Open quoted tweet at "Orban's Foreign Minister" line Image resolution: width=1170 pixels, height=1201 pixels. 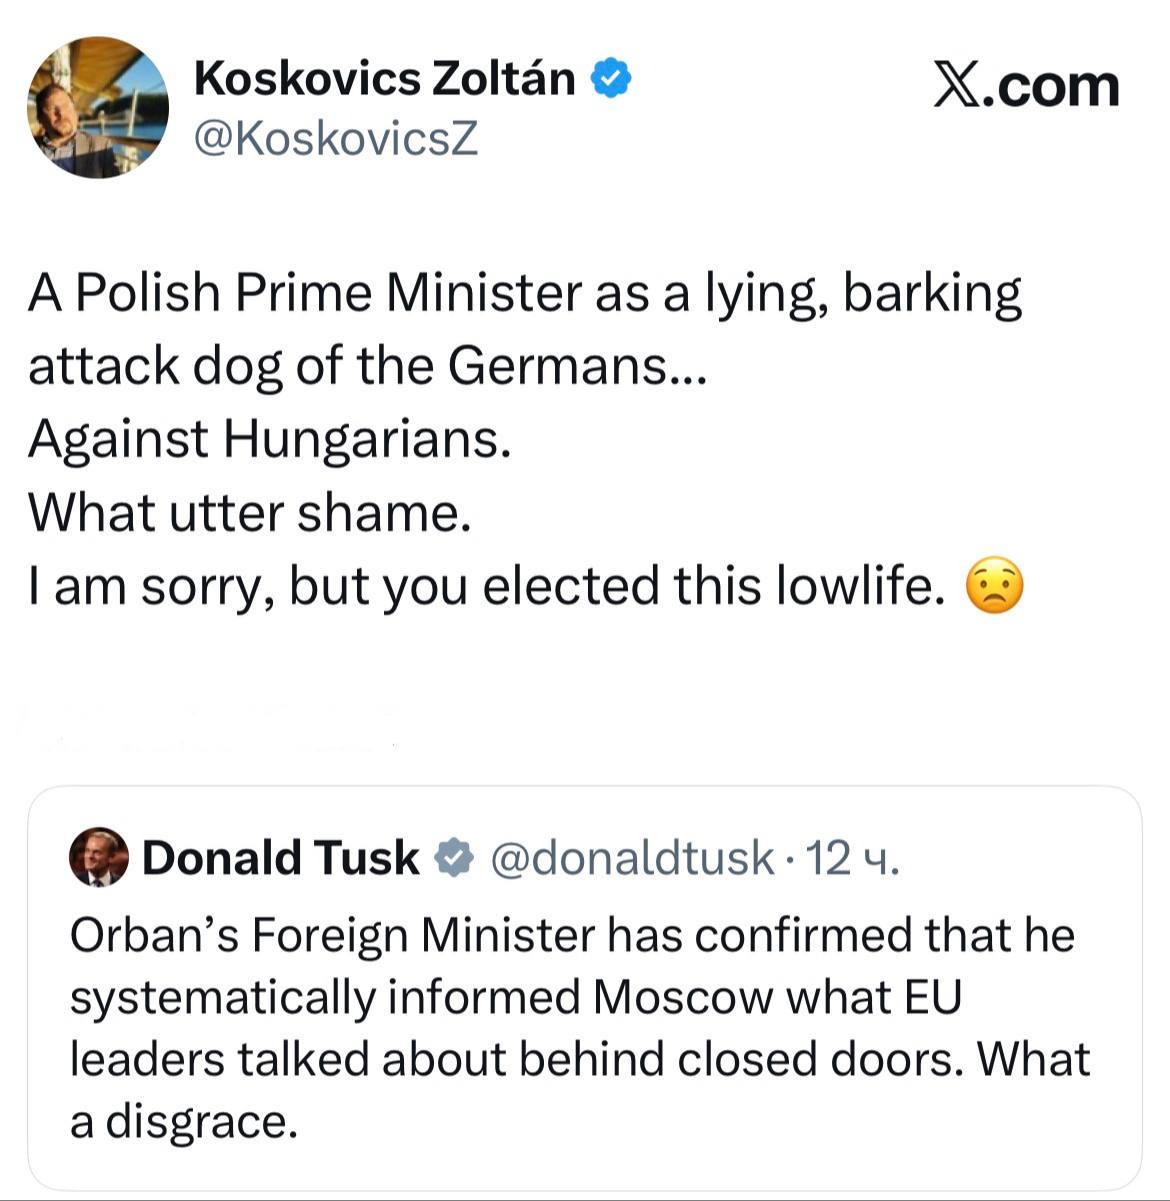(x=572, y=936)
